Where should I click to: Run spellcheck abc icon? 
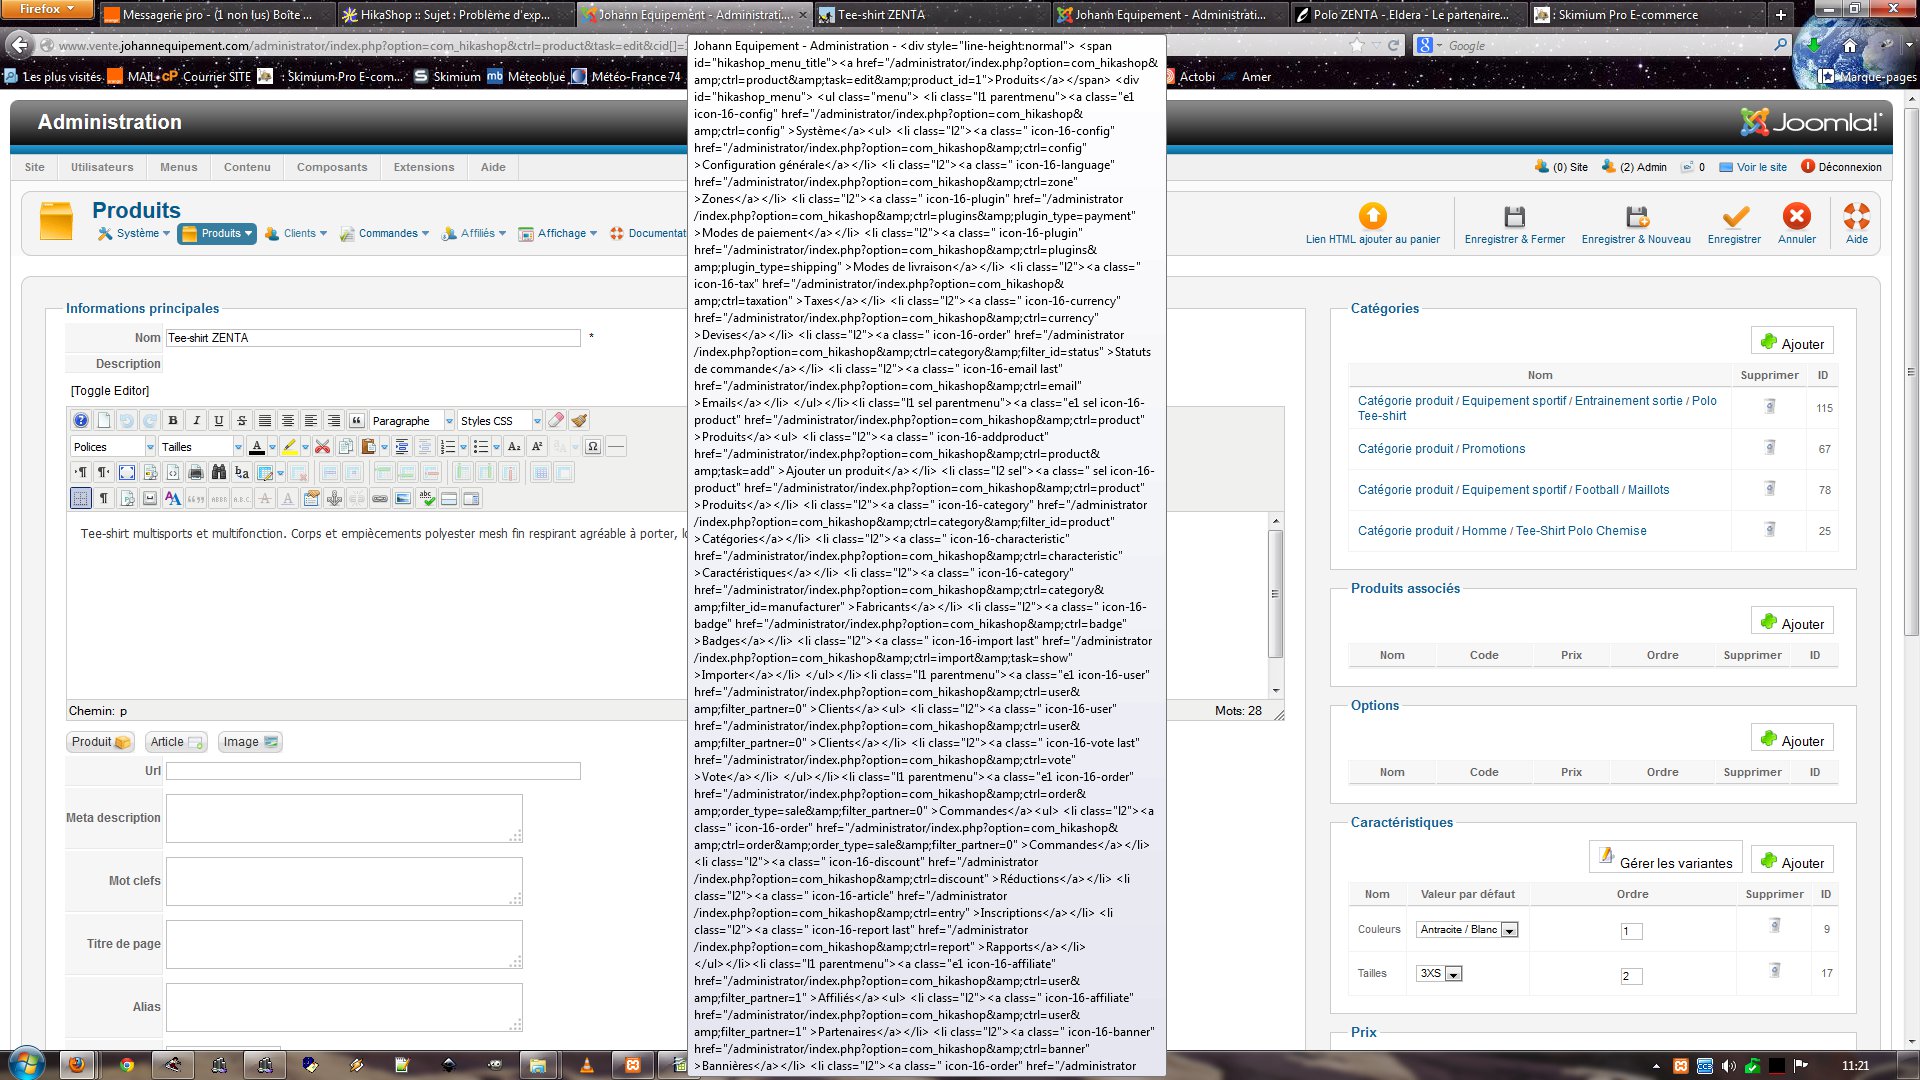(426, 498)
